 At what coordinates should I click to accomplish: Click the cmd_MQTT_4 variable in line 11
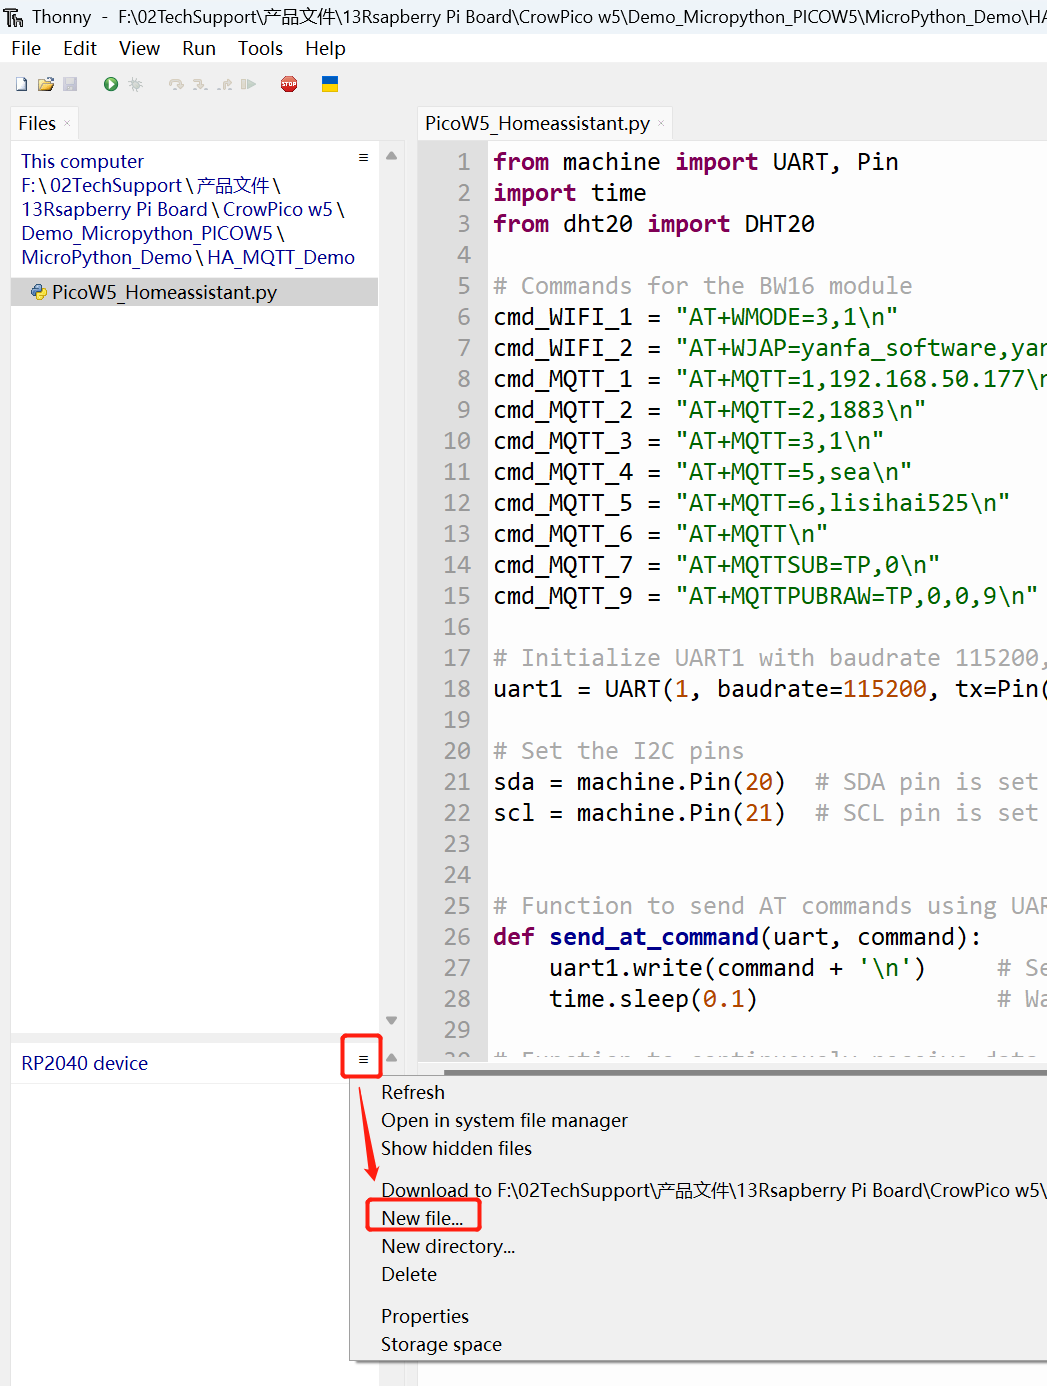pyautogui.click(x=563, y=472)
